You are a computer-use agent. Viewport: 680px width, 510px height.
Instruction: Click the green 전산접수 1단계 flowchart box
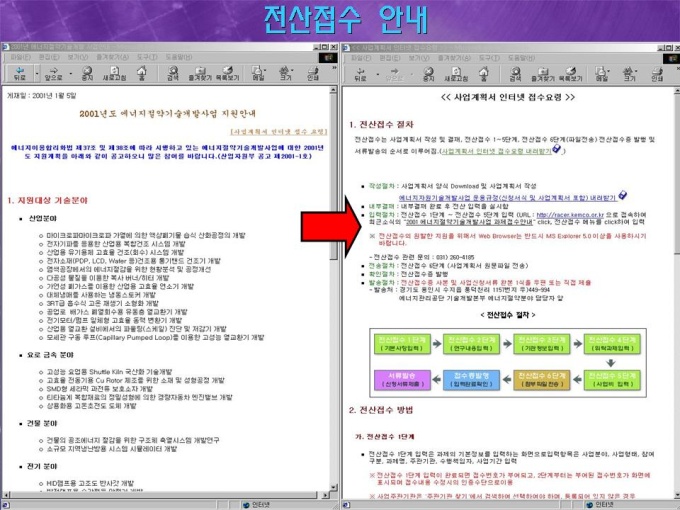(402, 343)
